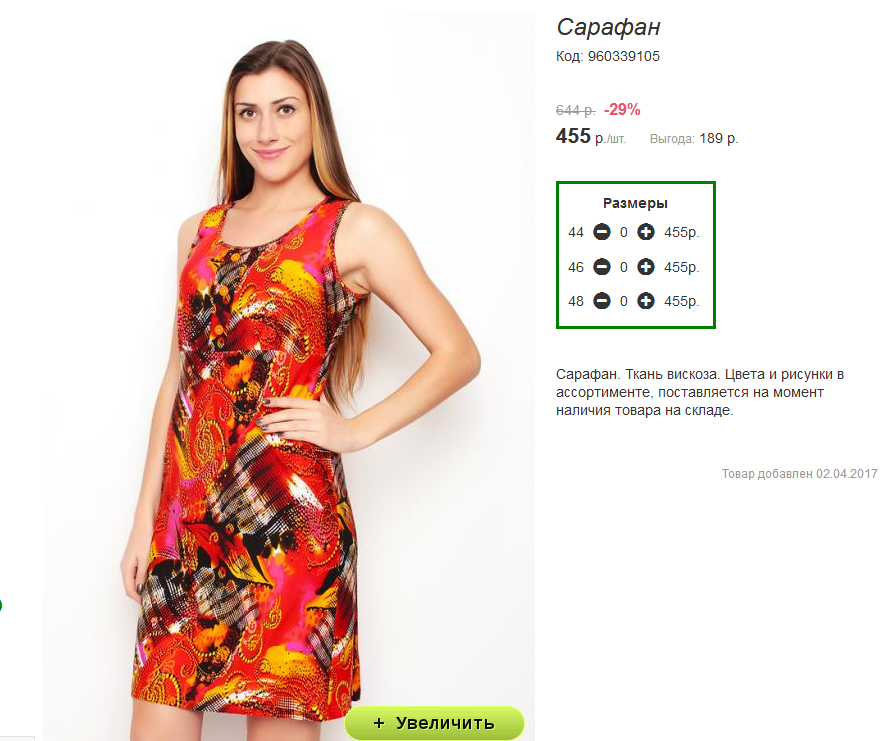The image size is (883, 741).
Task: Click the crossed-out 644 р. old price
Action: [x=576, y=110]
